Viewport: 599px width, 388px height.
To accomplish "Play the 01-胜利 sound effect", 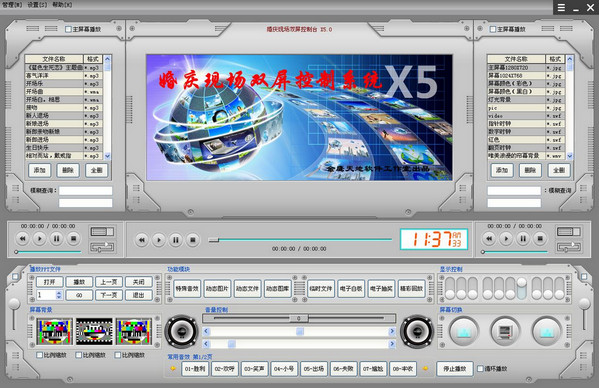I will 195,369.
